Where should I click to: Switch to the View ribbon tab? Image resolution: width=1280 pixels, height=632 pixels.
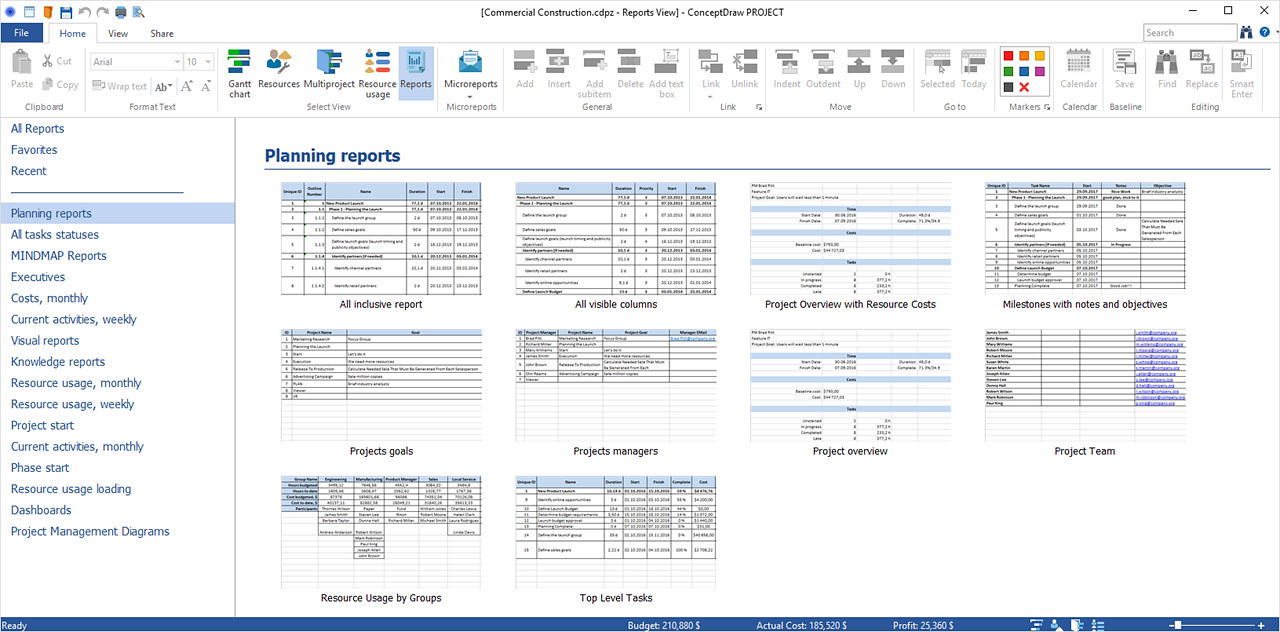[x=118, y=33]
